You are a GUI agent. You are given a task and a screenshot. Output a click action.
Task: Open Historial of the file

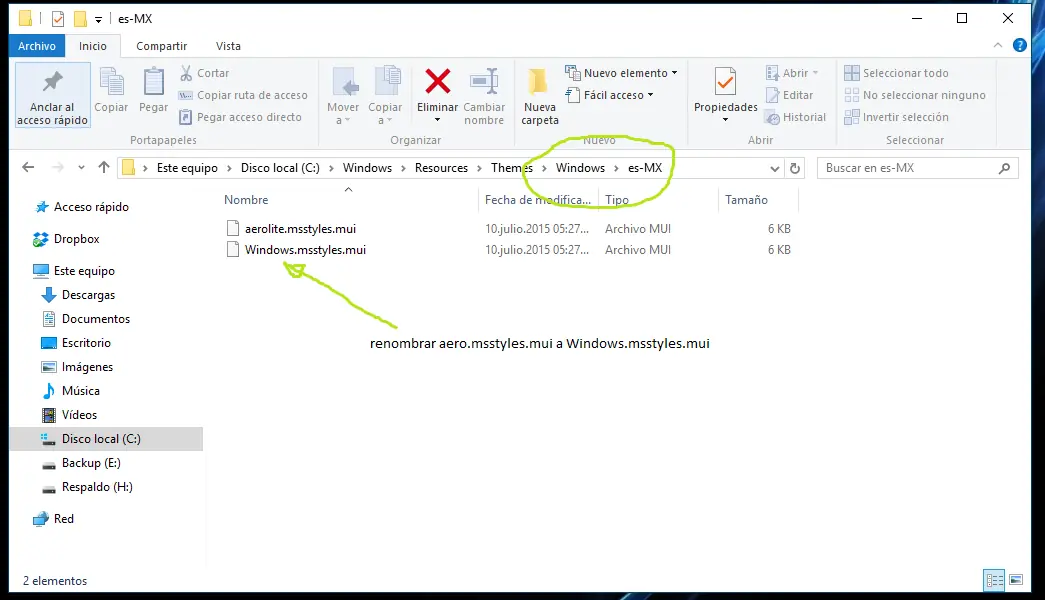[796, 117]
